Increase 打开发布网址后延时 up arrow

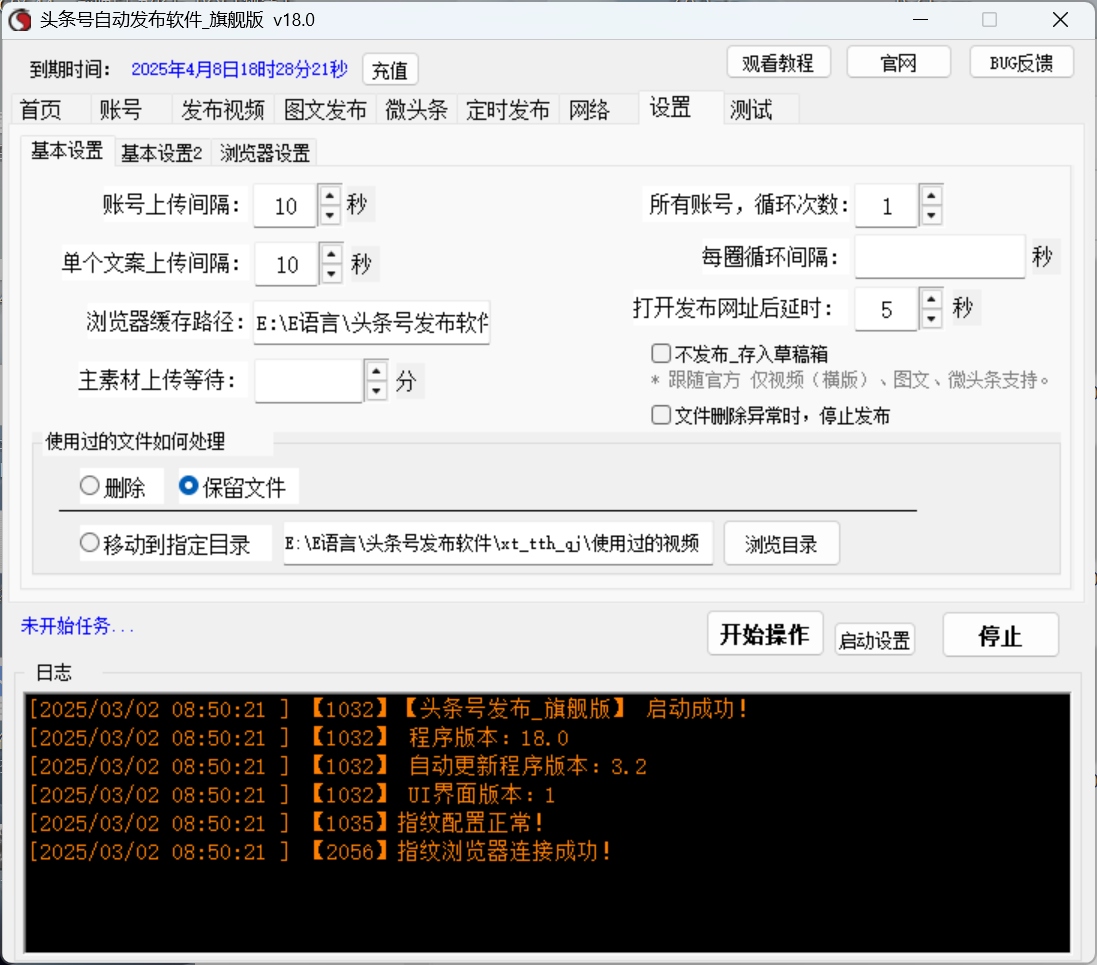[931, 299]
